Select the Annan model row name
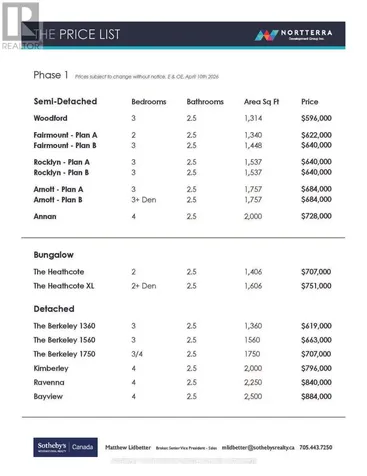Image resolution: width=367 pixels, height=476 pixels. tap(45, 216)
